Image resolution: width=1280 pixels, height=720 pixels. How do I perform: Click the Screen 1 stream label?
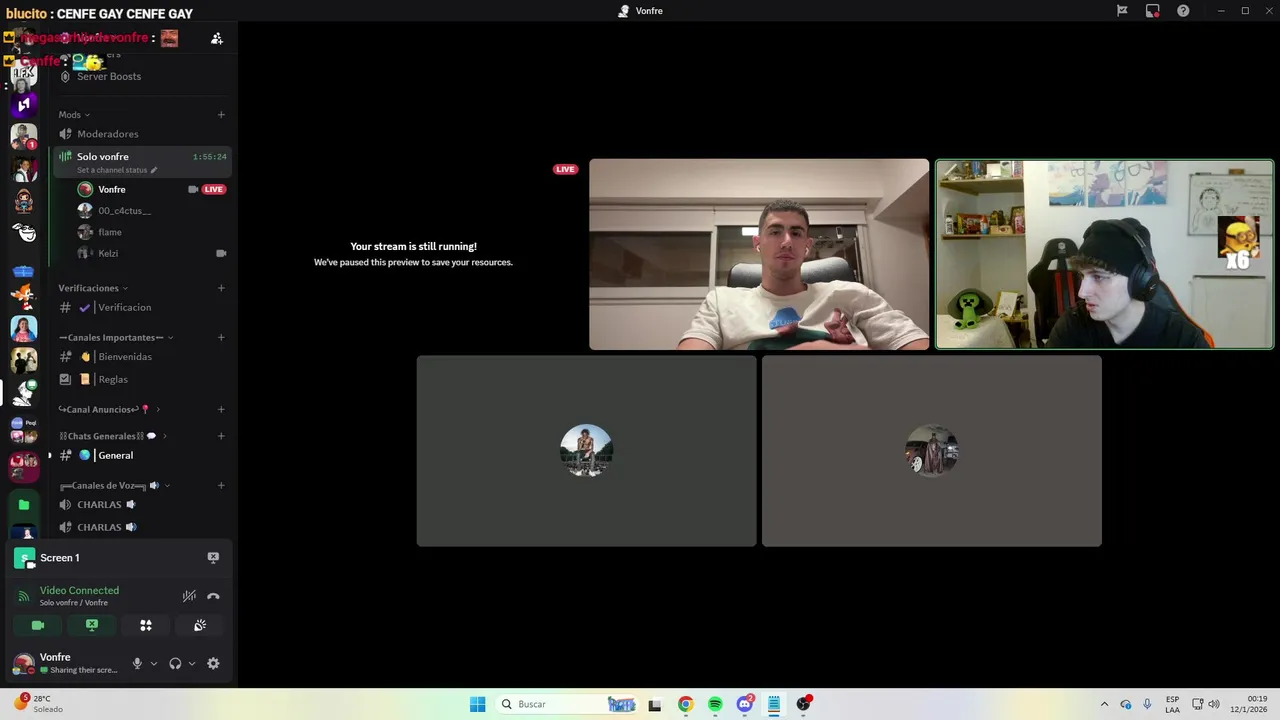pyautogui.click(x=60, y=558)
